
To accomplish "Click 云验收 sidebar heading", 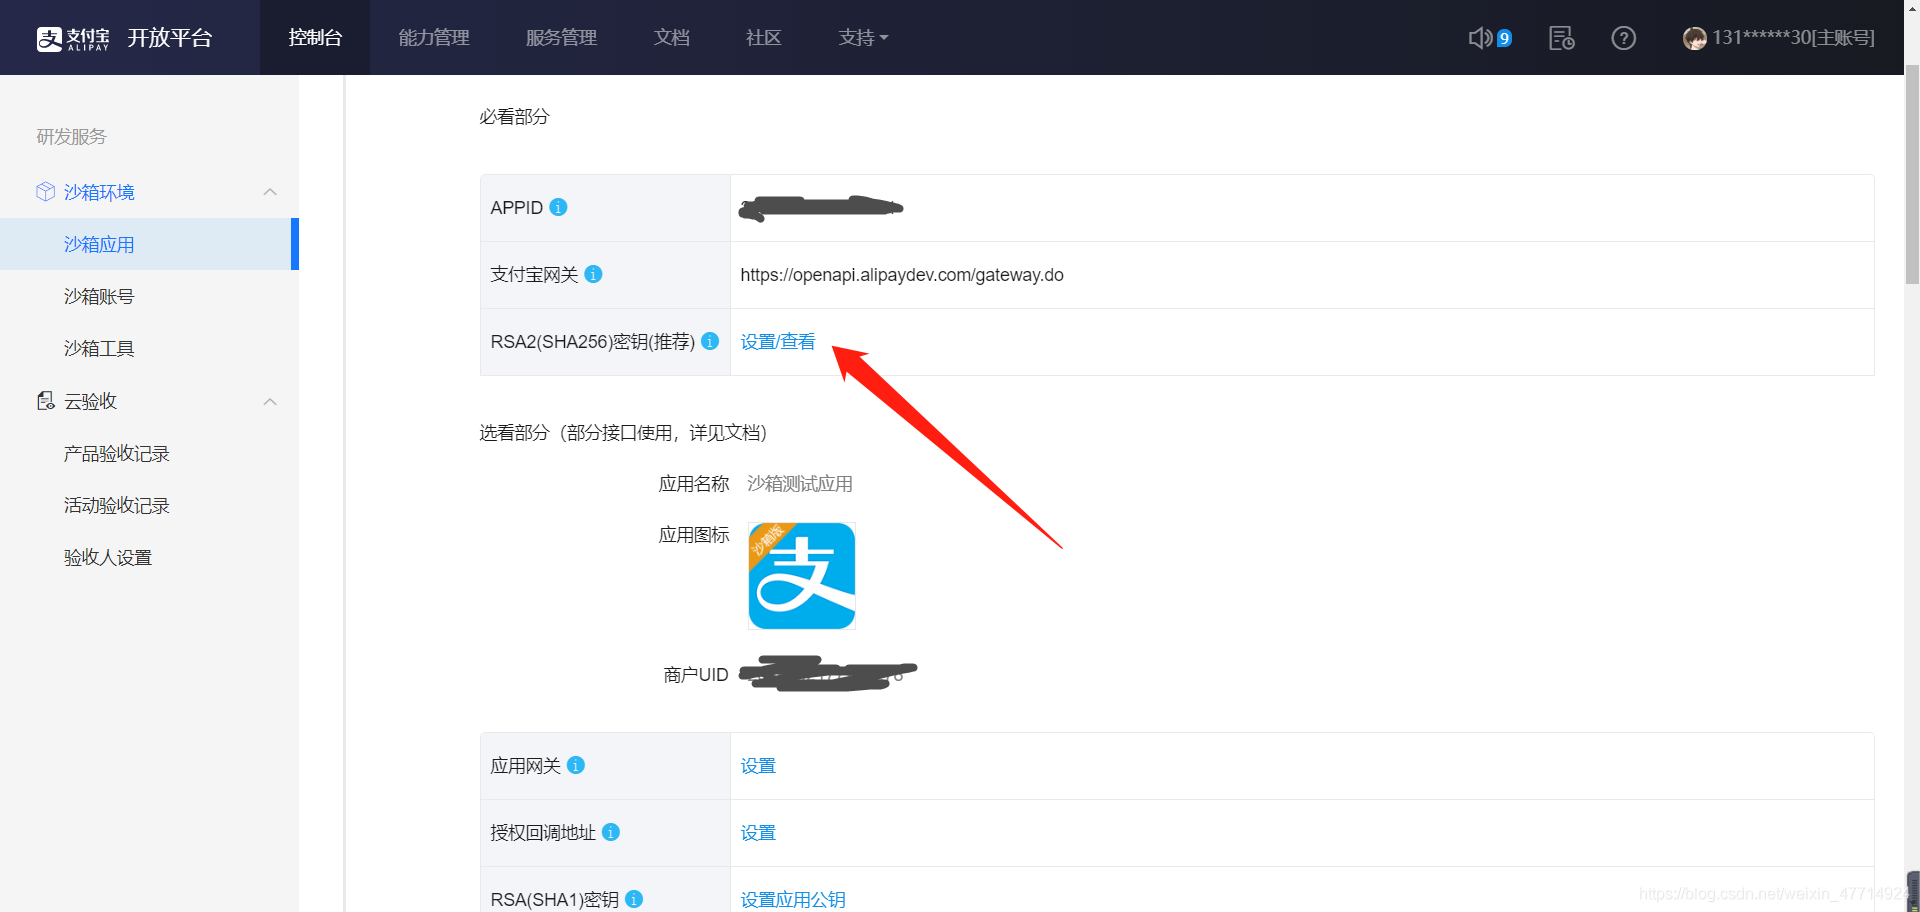I will pyautogui.click(x=90, y=401).
